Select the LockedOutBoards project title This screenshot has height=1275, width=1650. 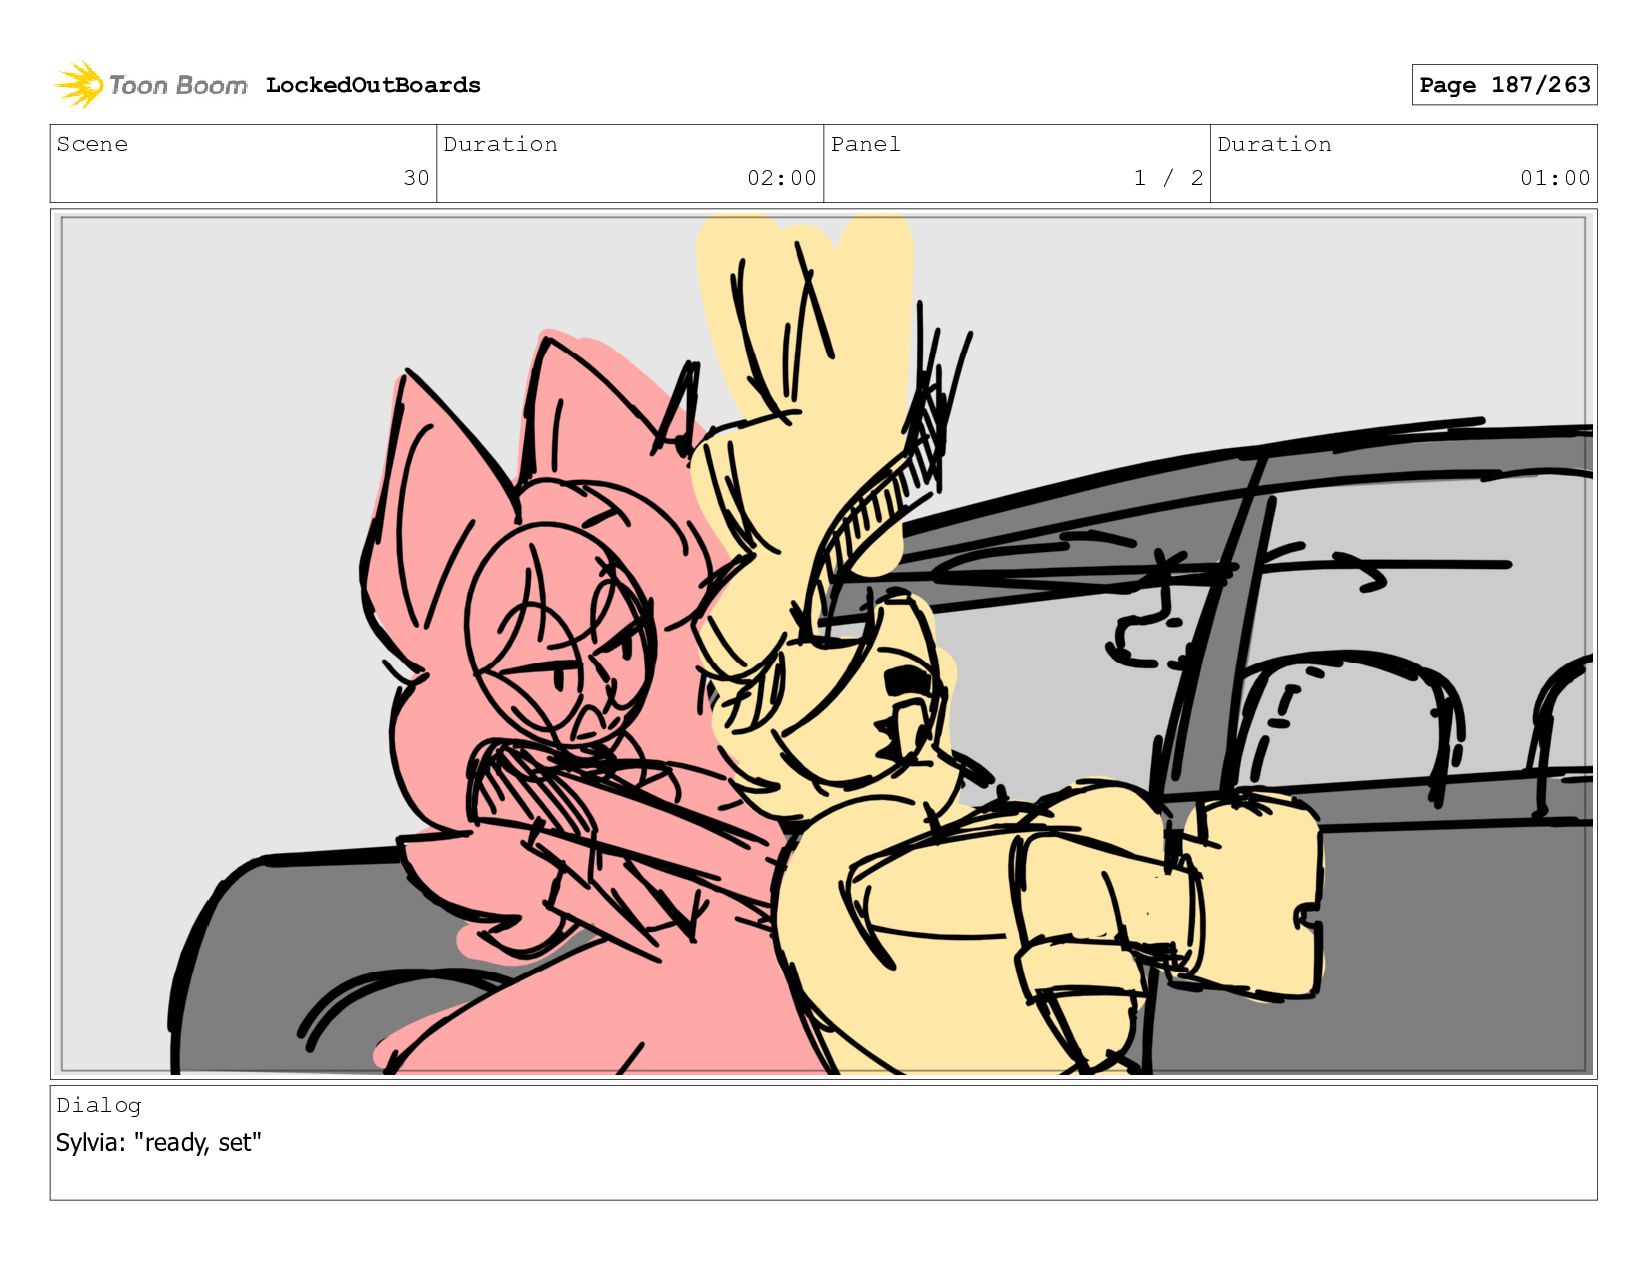373,85
